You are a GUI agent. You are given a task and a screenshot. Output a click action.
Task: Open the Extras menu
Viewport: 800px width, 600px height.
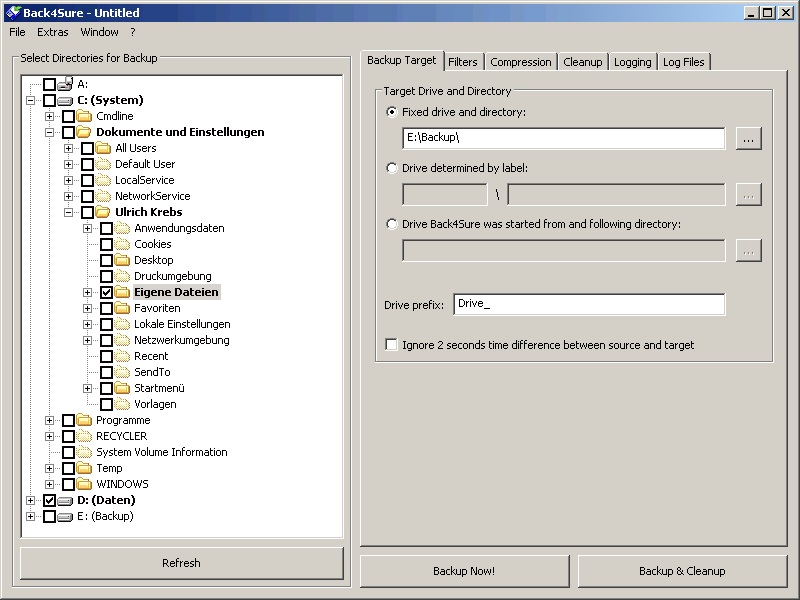click(52, 31)
